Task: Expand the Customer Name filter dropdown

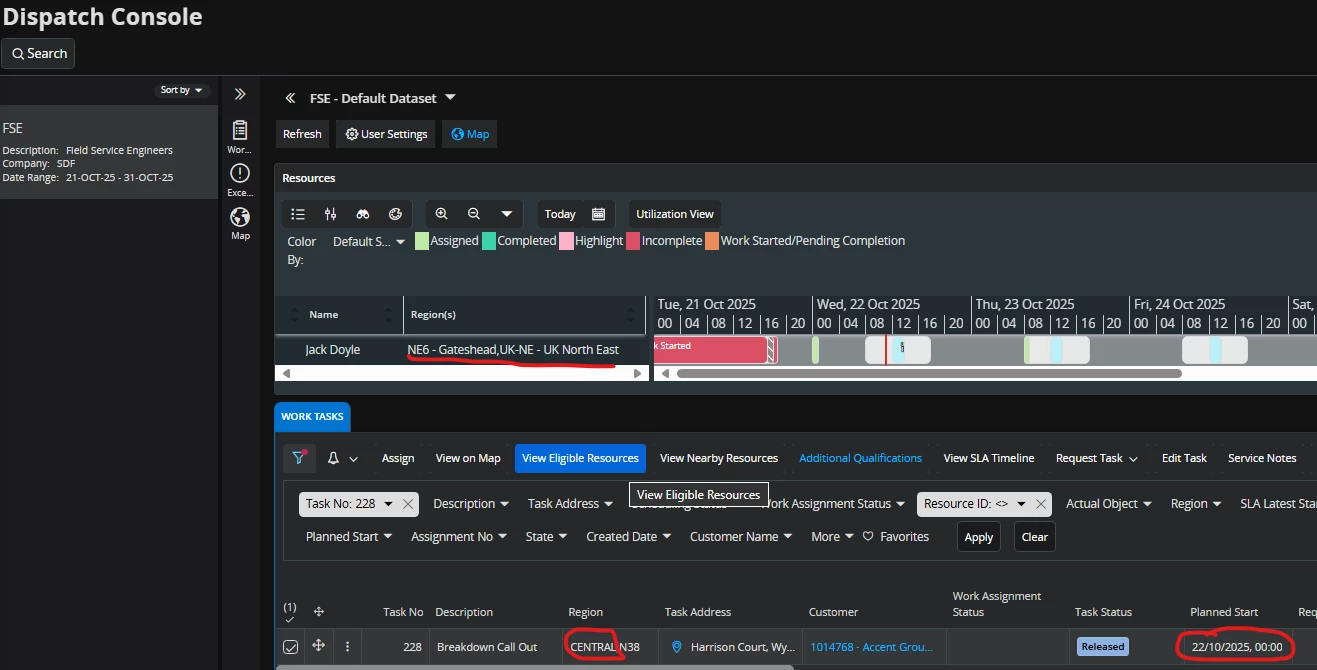Action: tap(741, 537)
